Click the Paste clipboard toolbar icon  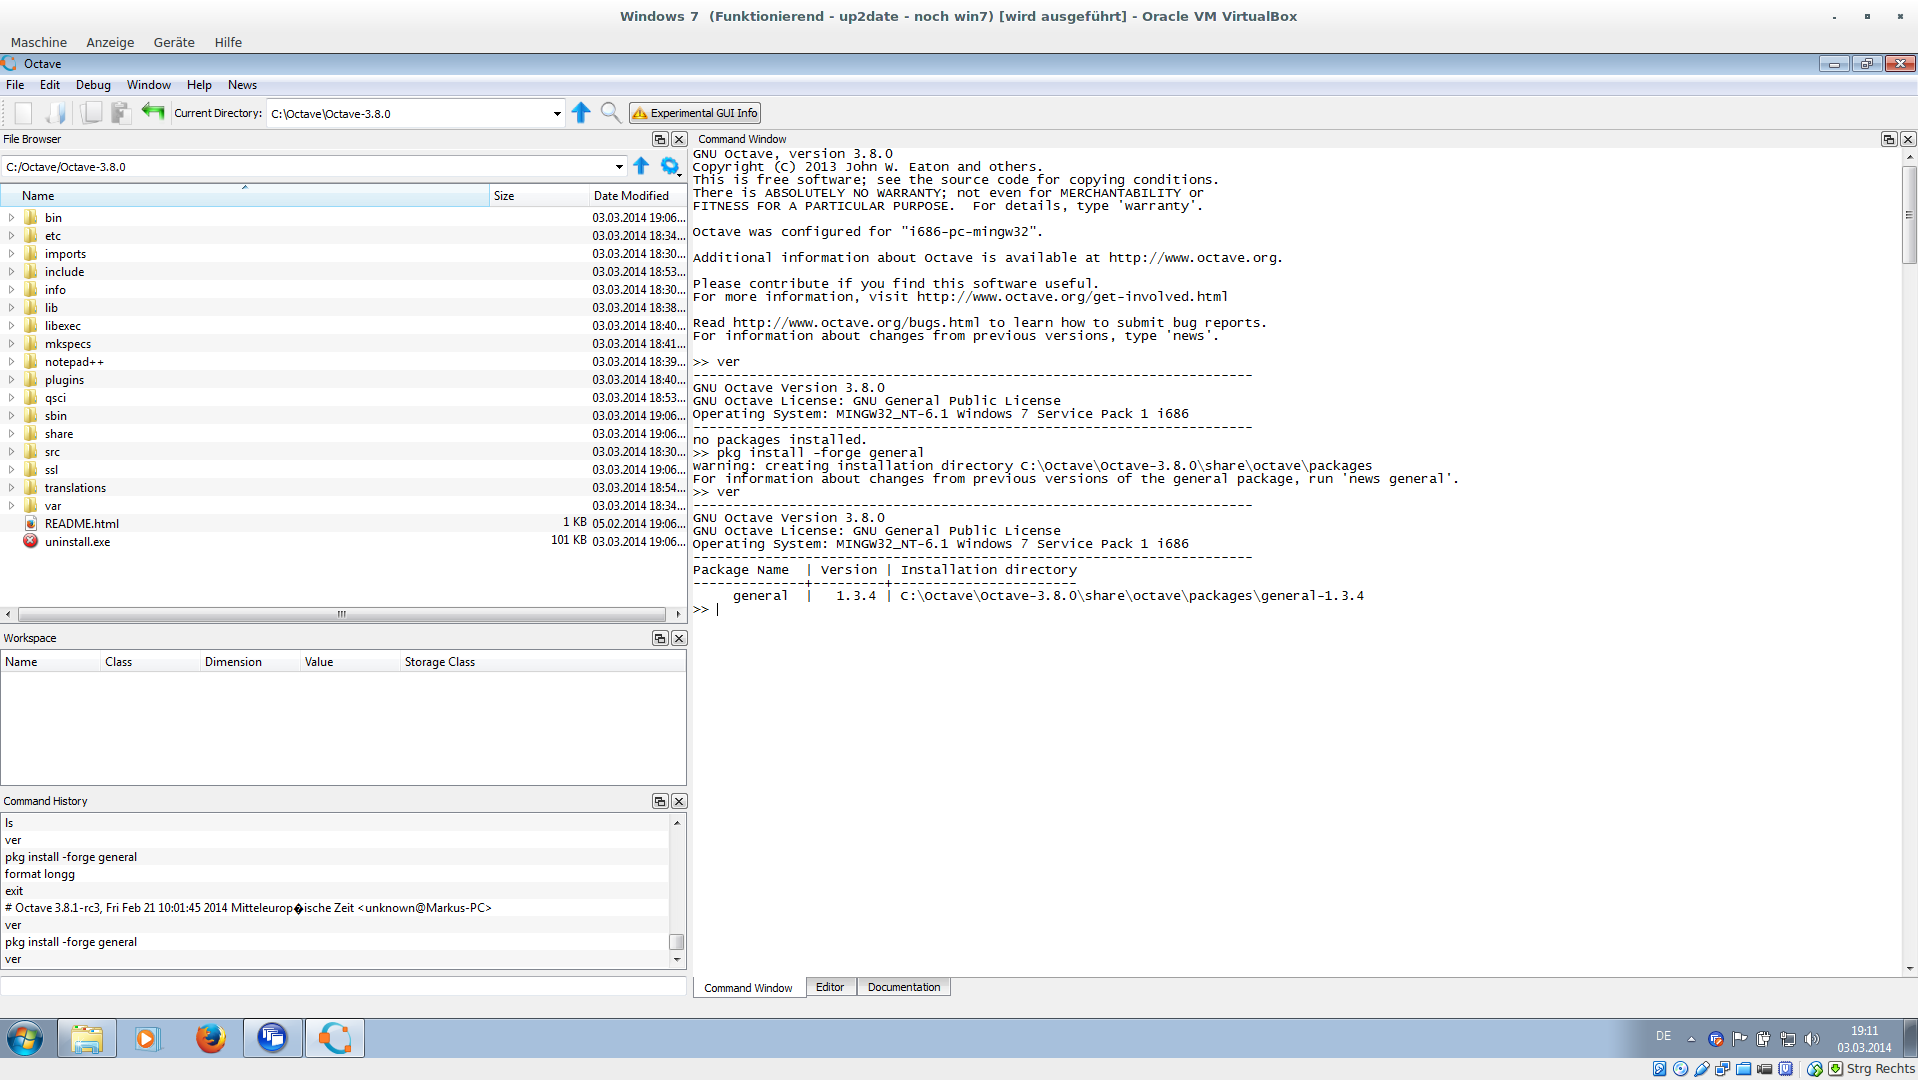pos(121,113)
